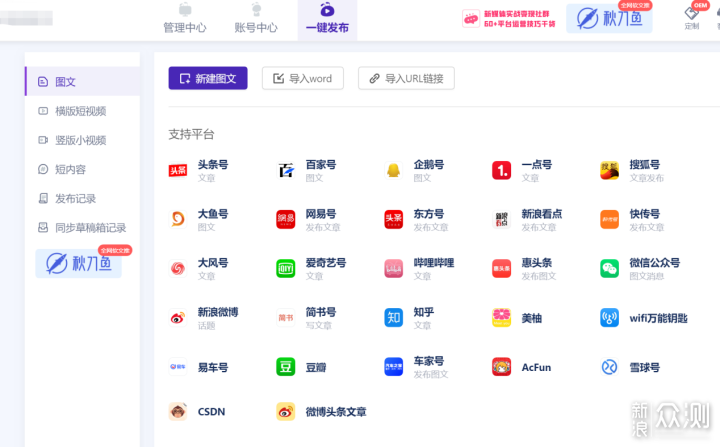Select the 微信公众号 platform name
The width and height of the screenshot is (720, 447).
pos(655,263)
